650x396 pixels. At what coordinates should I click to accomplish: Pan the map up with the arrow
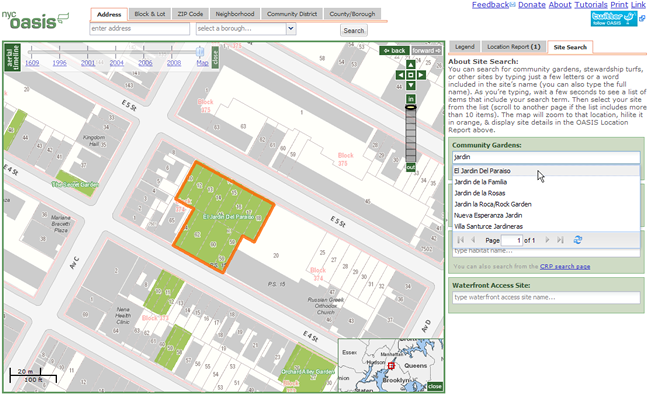coord(410,65)
